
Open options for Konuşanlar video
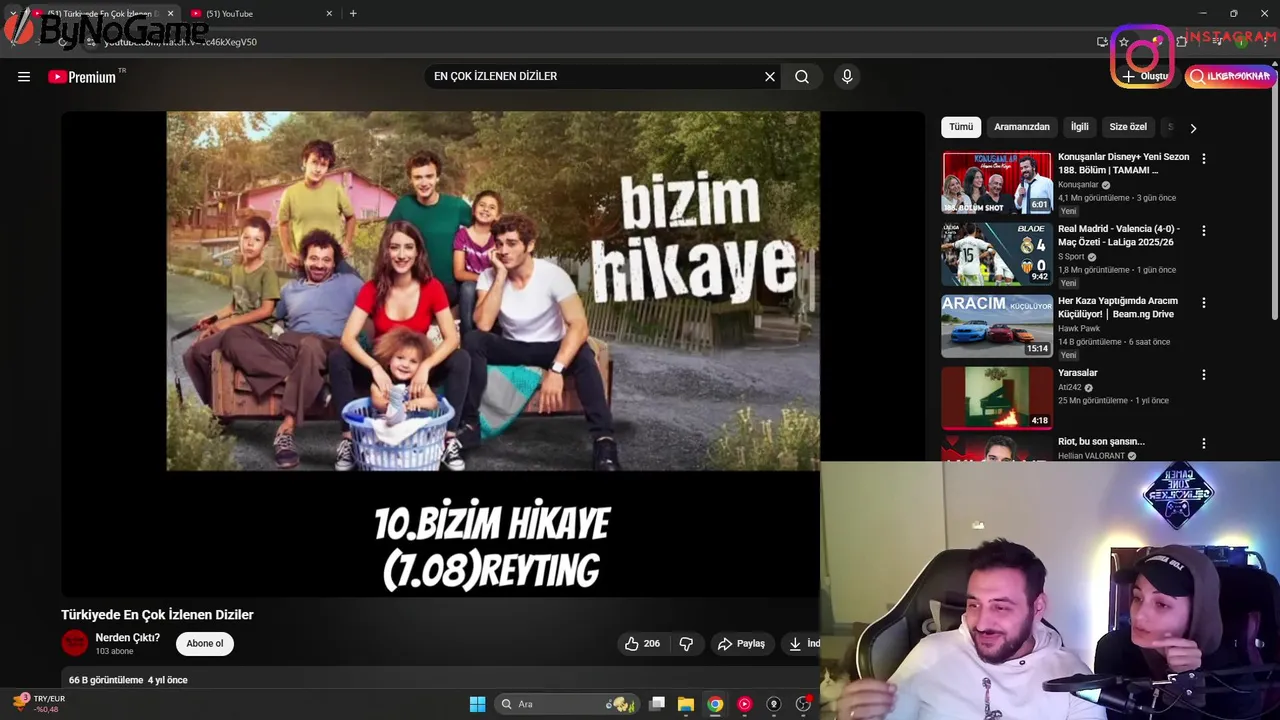(x=1204, y=159)
